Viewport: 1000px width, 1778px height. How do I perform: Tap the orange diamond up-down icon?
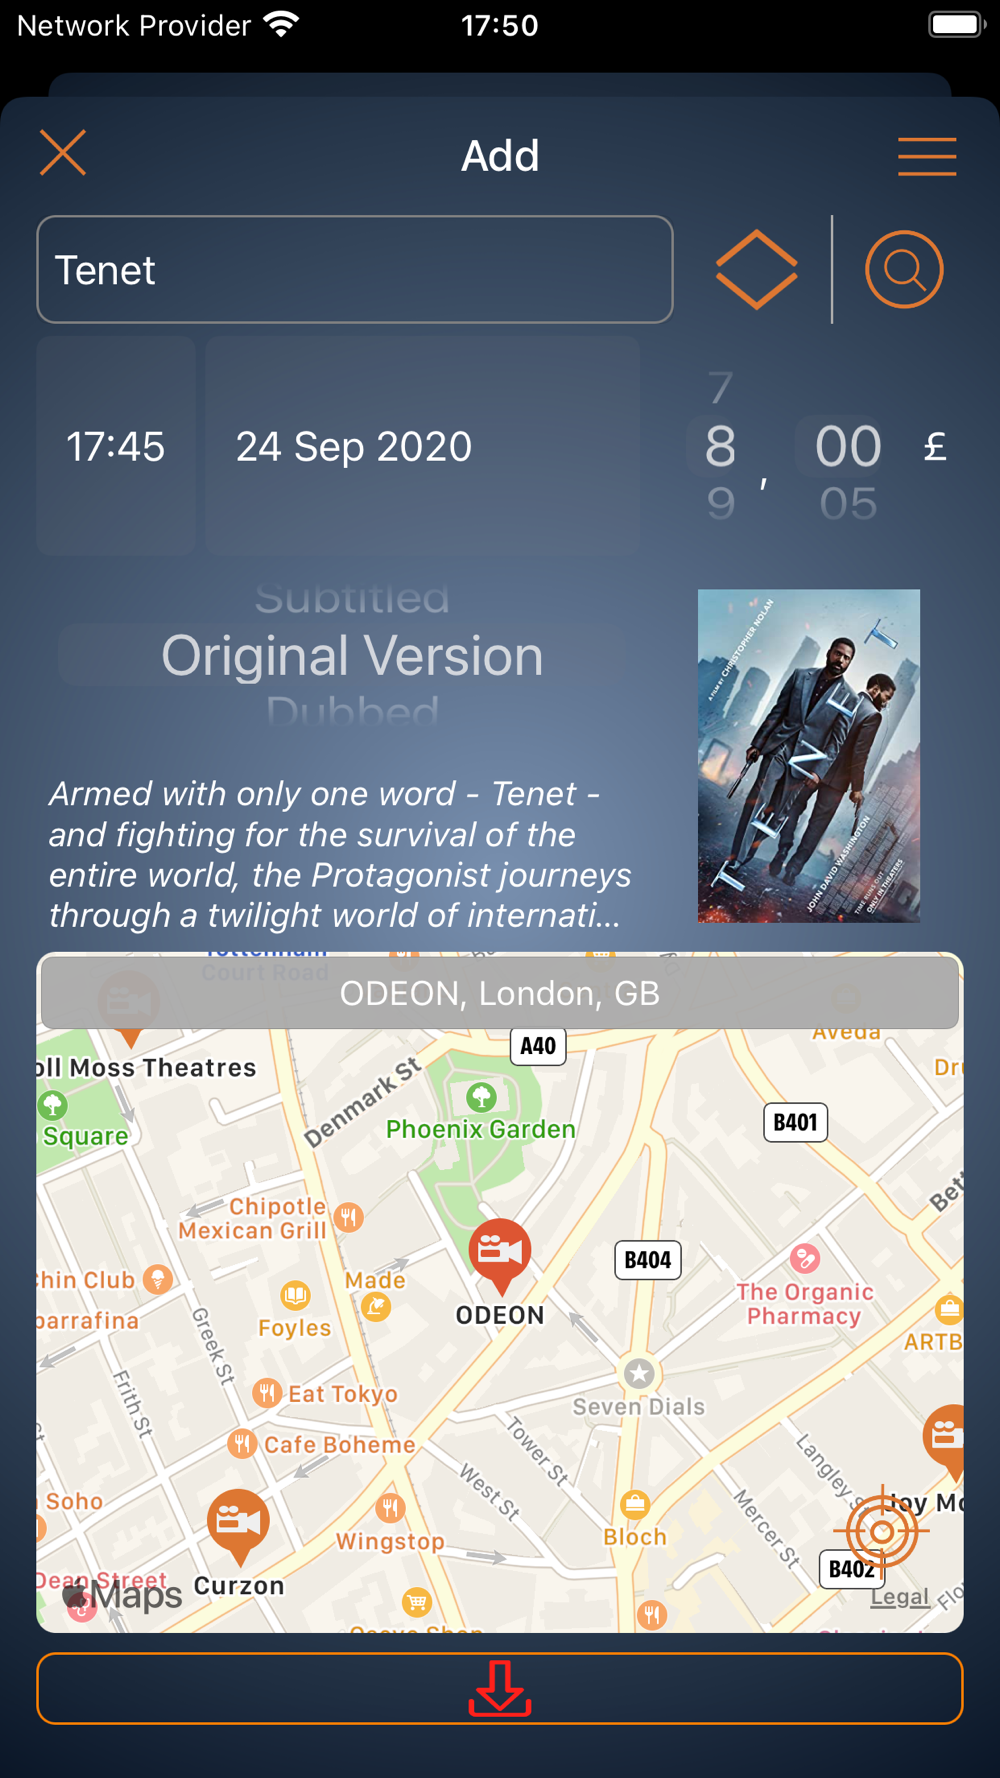[757, 270]
